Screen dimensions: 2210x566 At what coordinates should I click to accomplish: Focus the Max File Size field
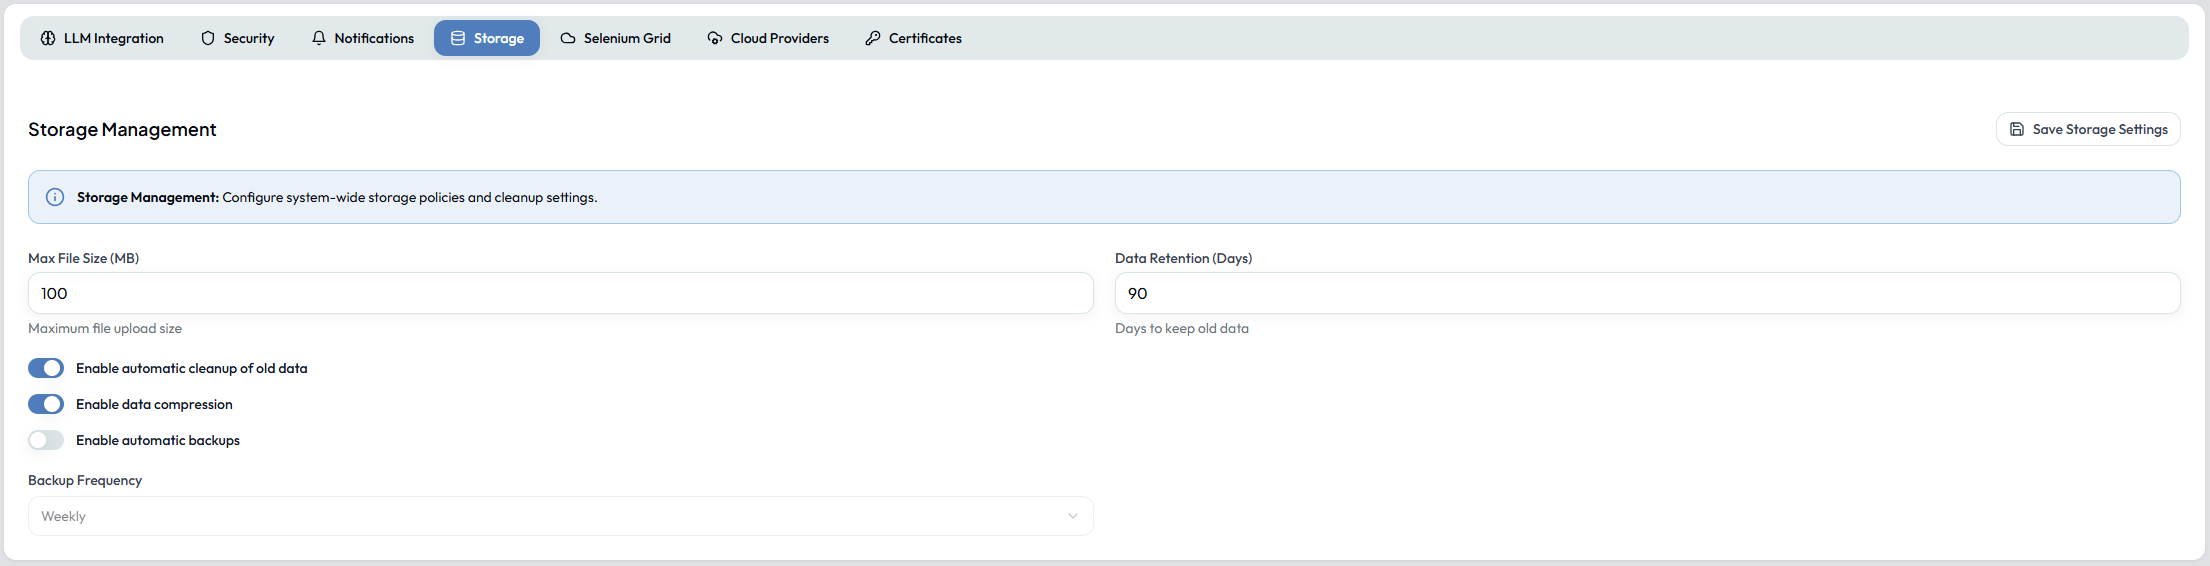560,293
